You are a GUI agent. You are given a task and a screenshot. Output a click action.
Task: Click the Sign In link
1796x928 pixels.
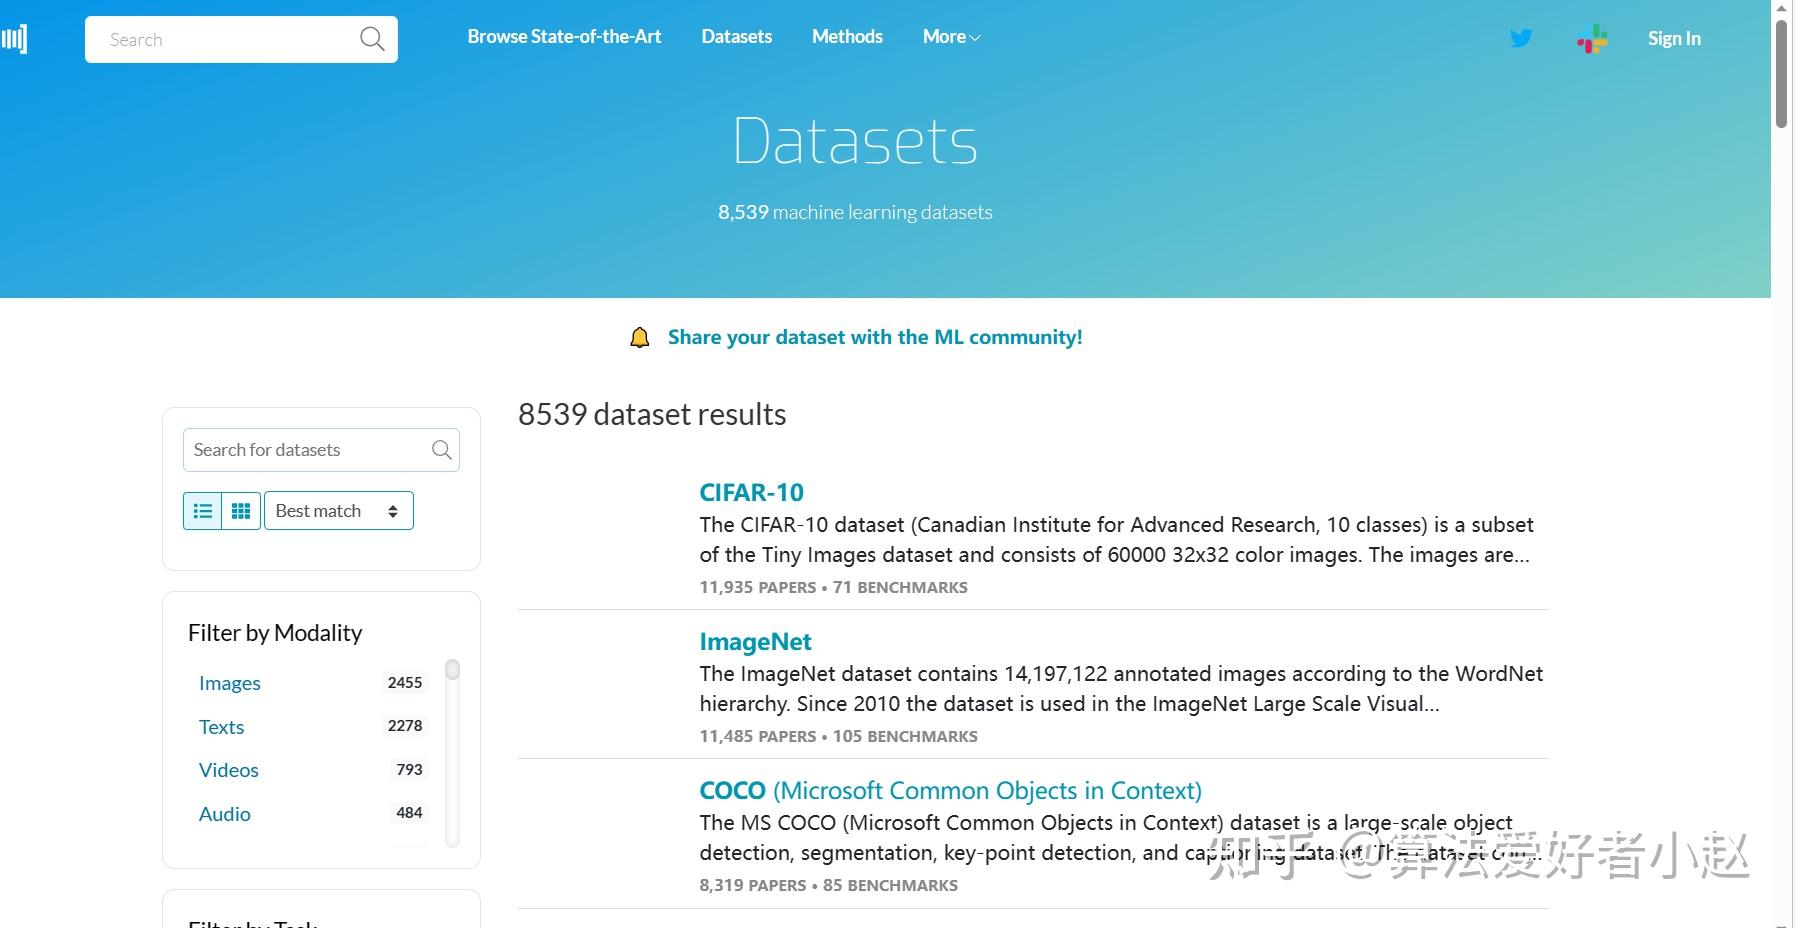1673,38
